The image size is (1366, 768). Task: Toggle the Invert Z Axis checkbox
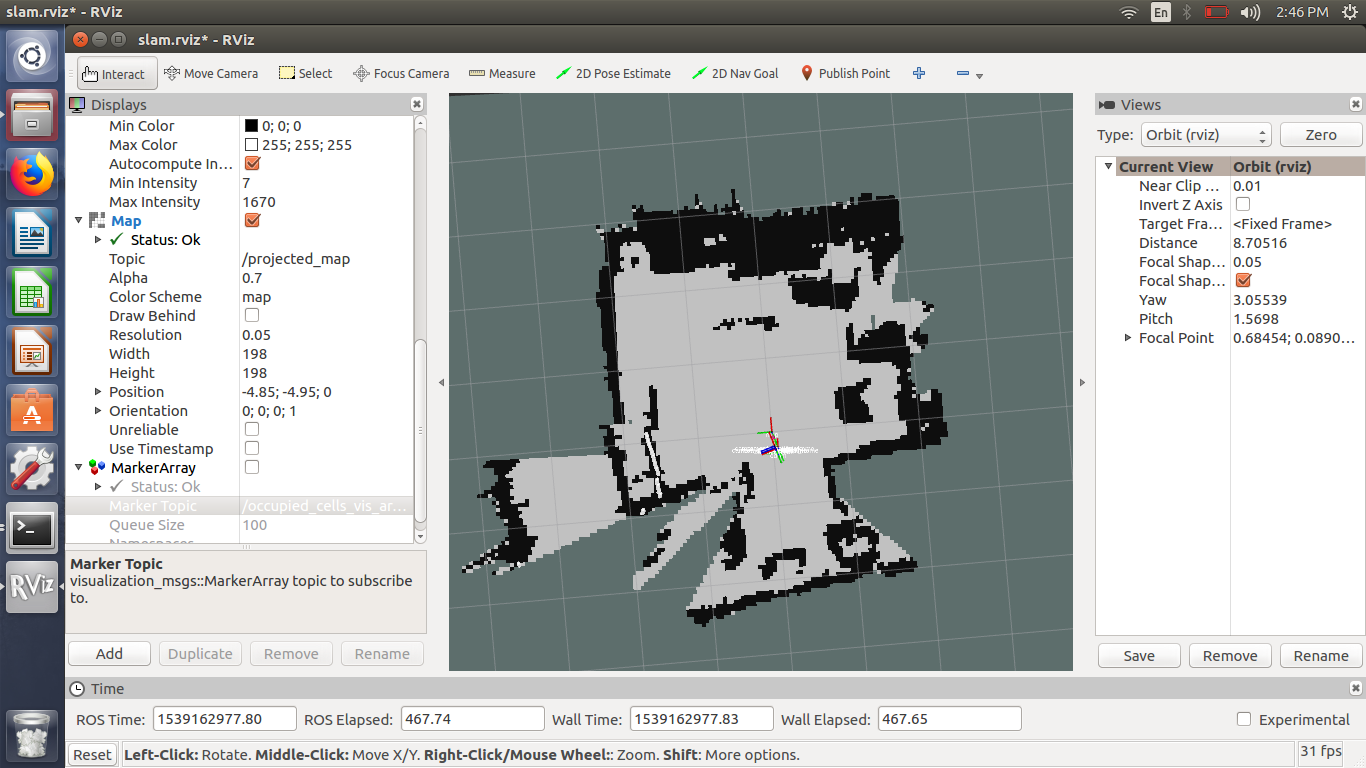click(1243, 205)
